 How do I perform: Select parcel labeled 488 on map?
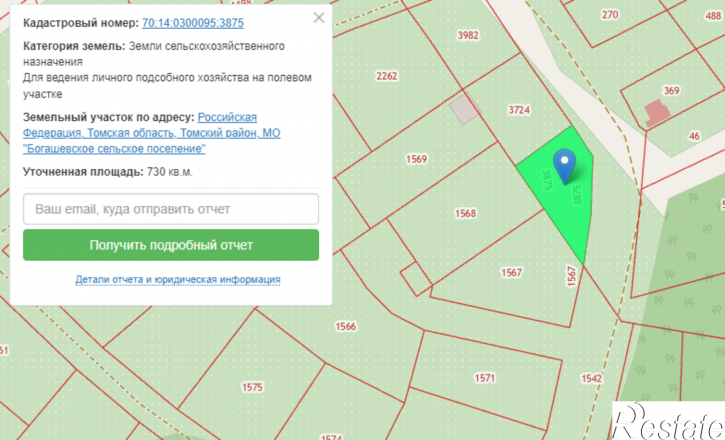[713, 16]
